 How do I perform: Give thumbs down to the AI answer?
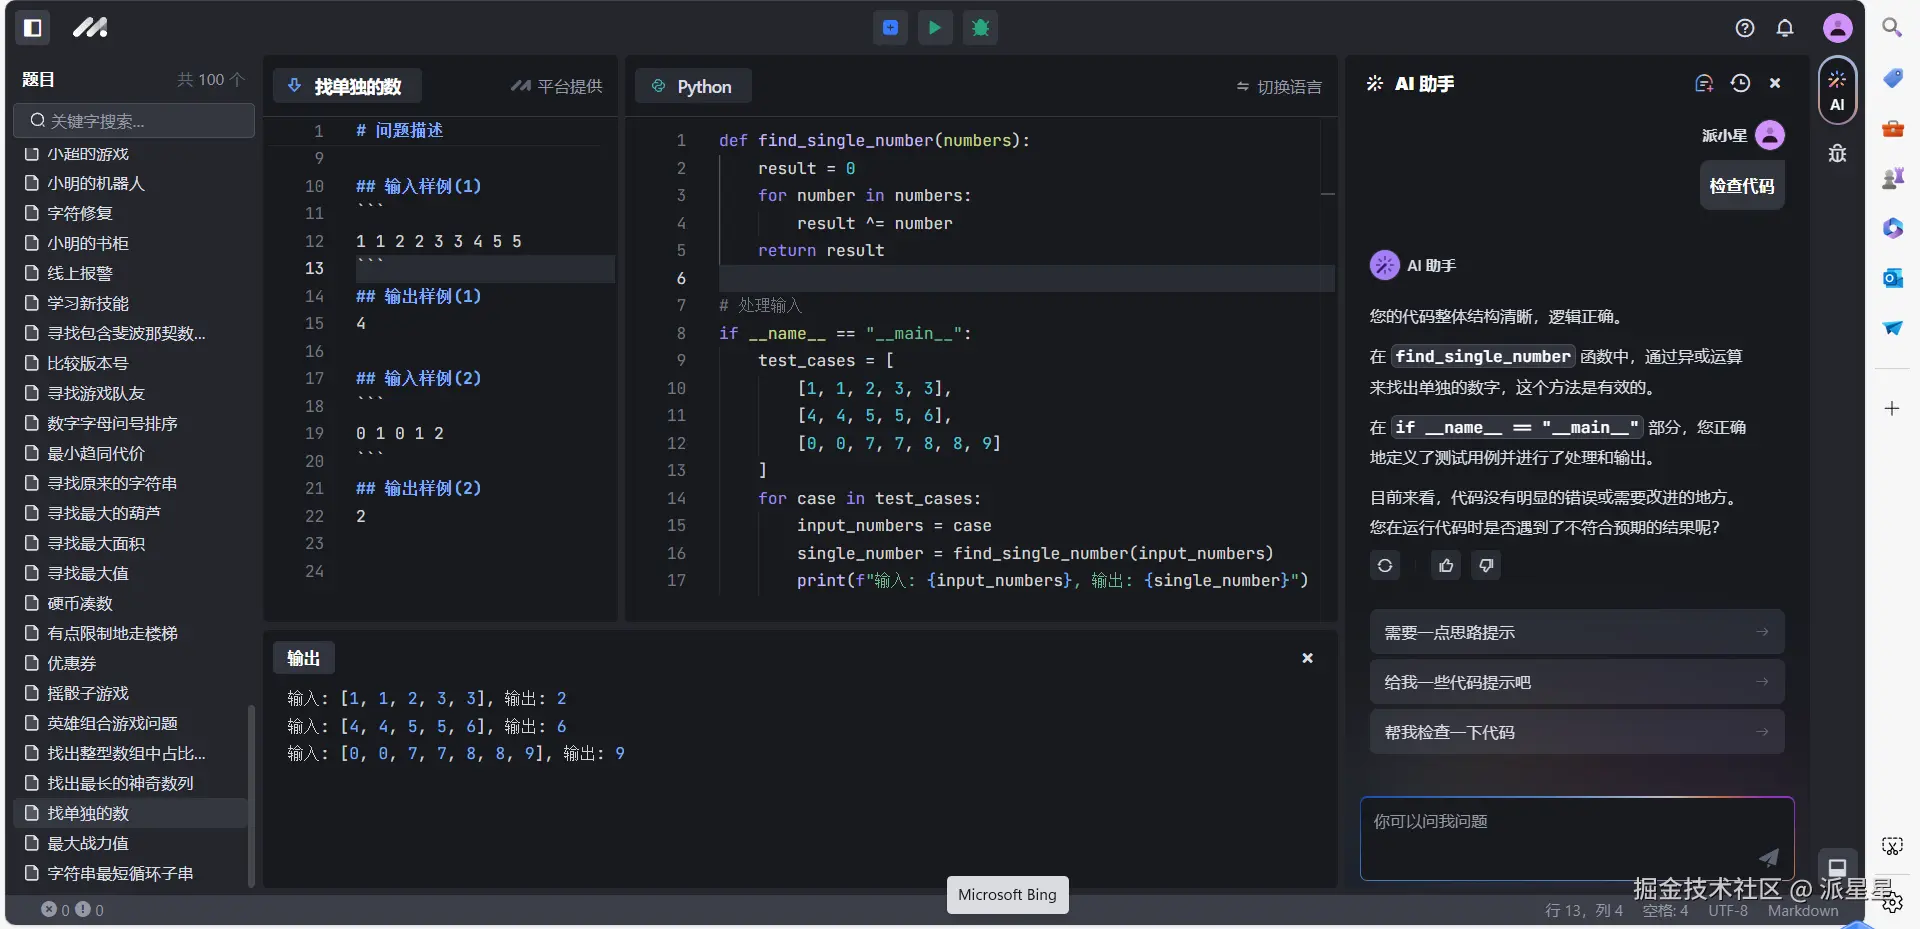1487,566
